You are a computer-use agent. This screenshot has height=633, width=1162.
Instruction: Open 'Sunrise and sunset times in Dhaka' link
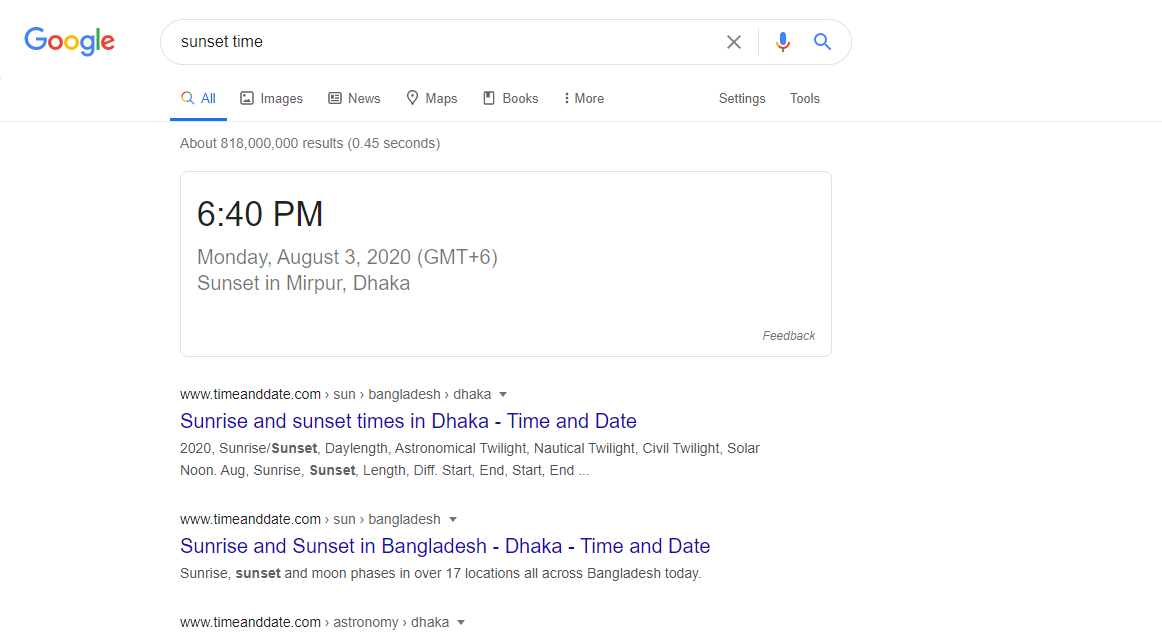408,421
